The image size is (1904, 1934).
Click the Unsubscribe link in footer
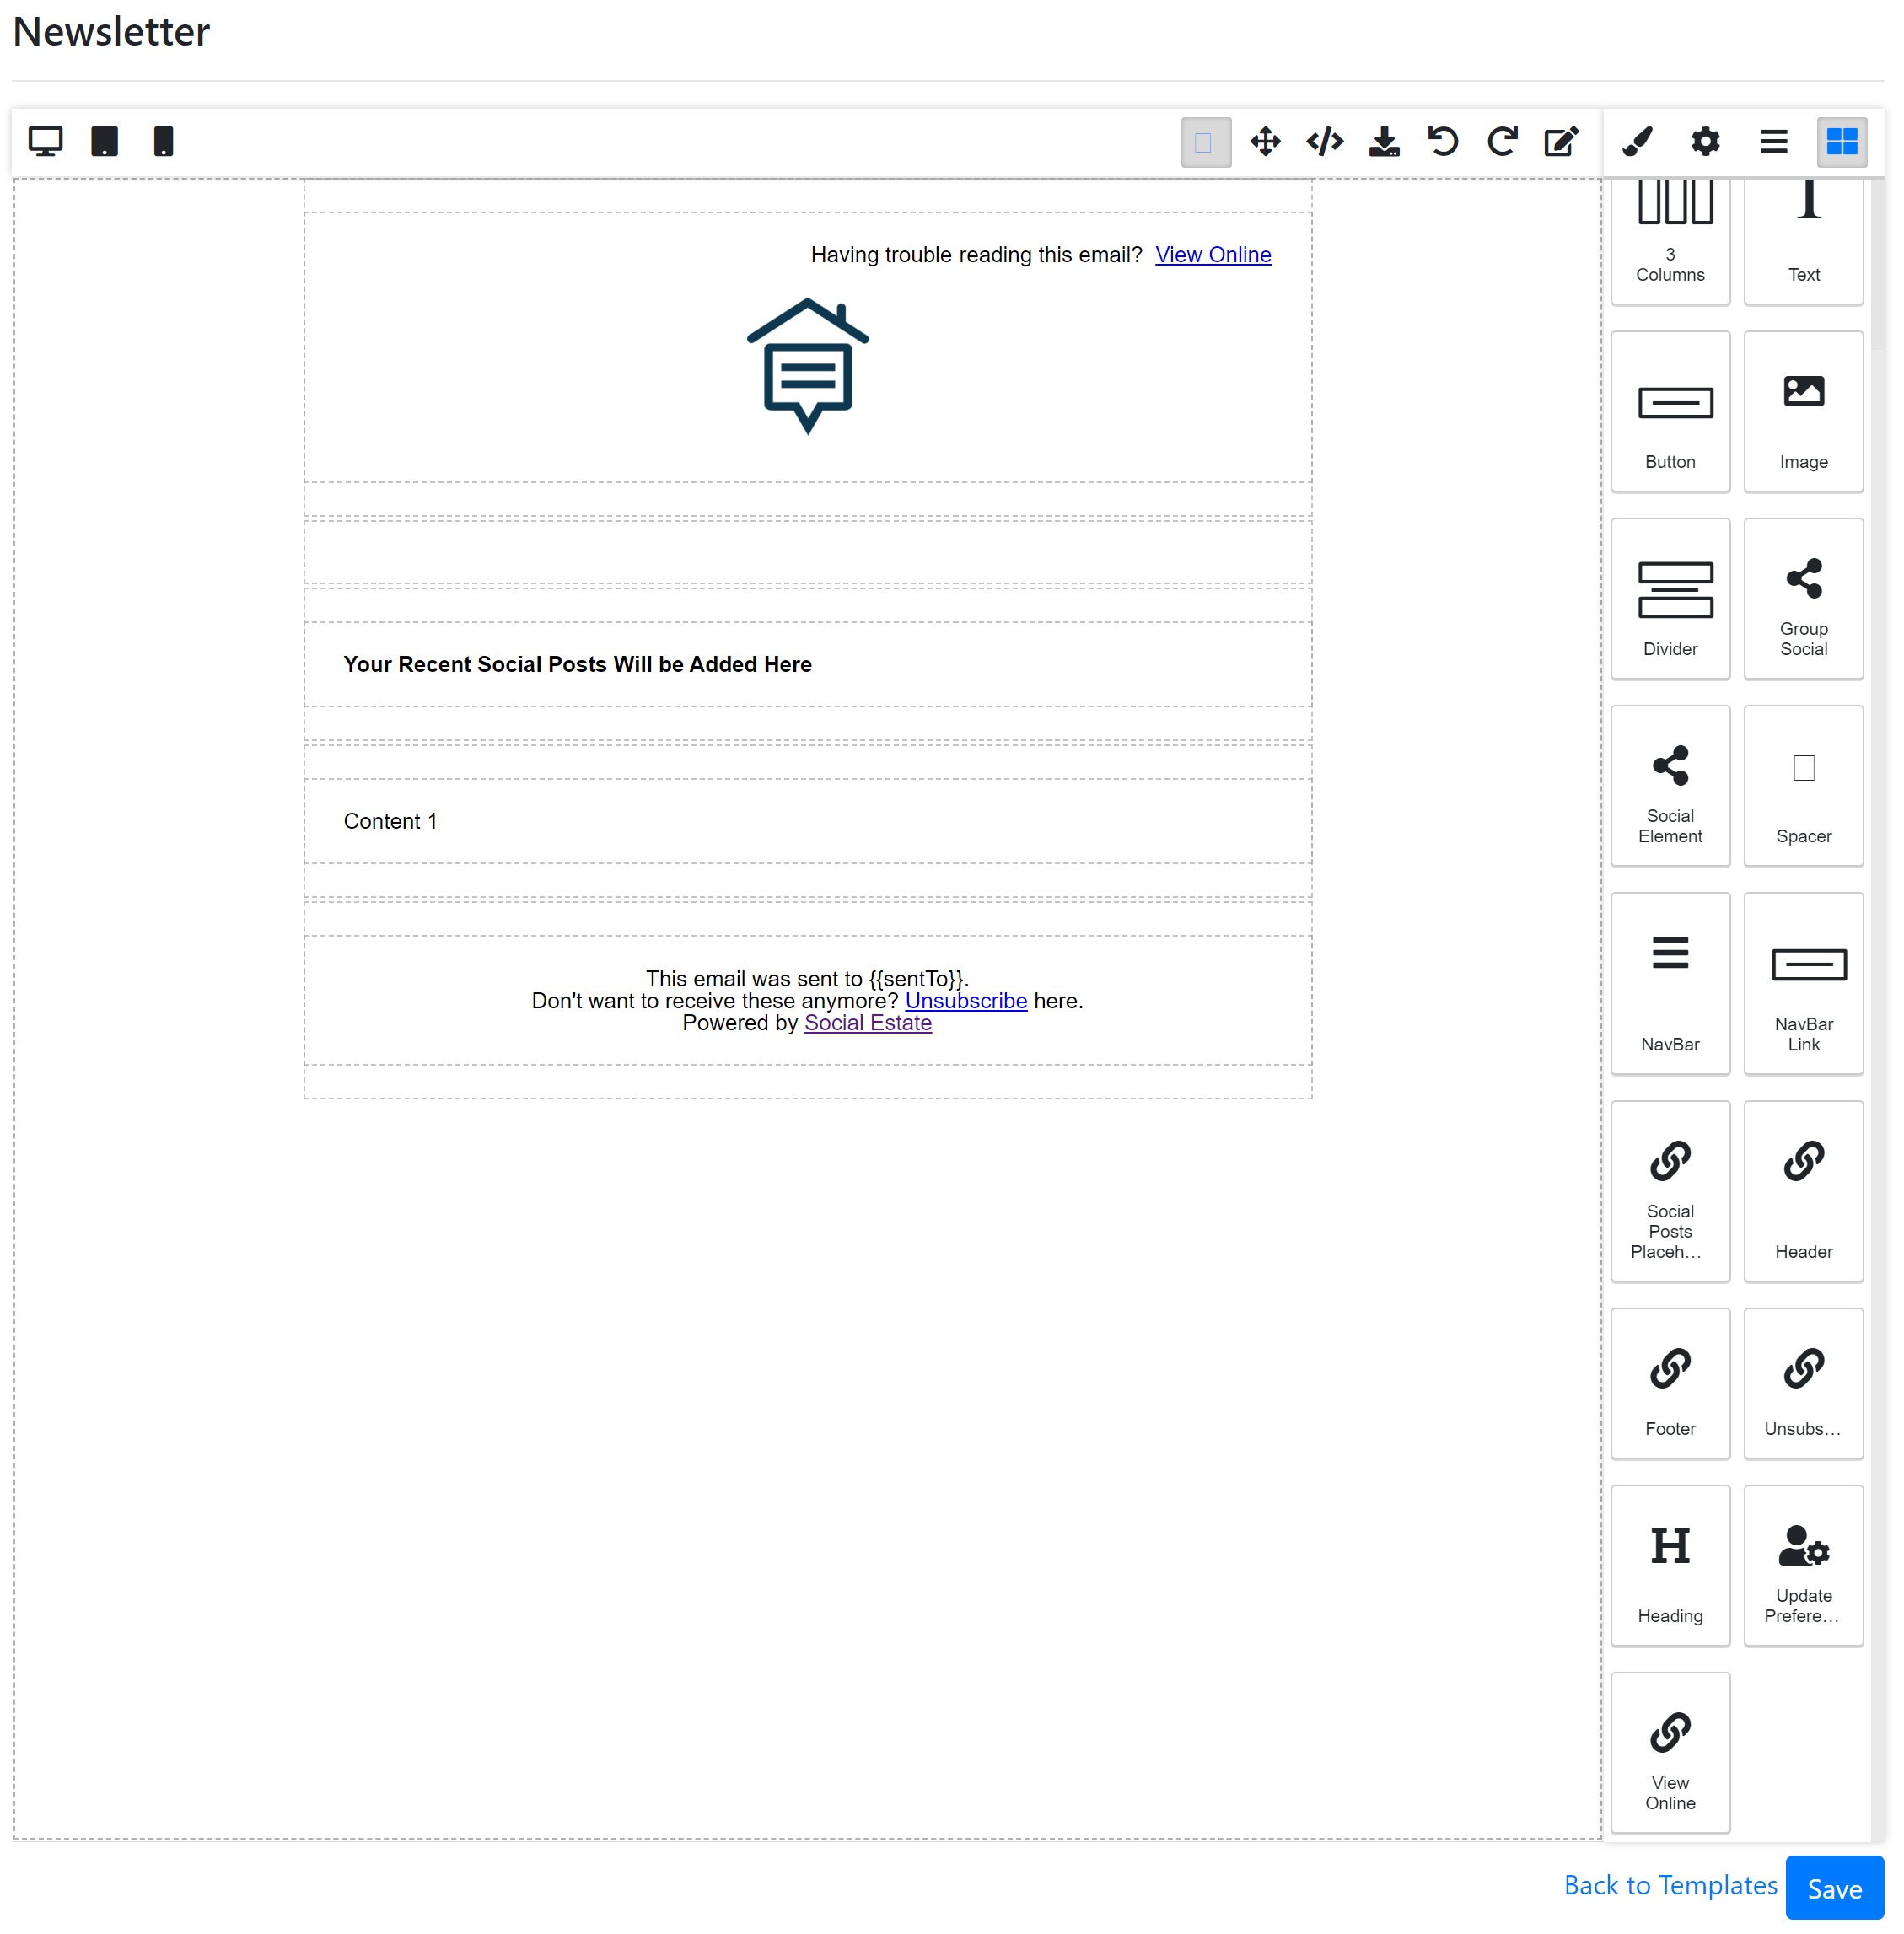coord(965,1000)
